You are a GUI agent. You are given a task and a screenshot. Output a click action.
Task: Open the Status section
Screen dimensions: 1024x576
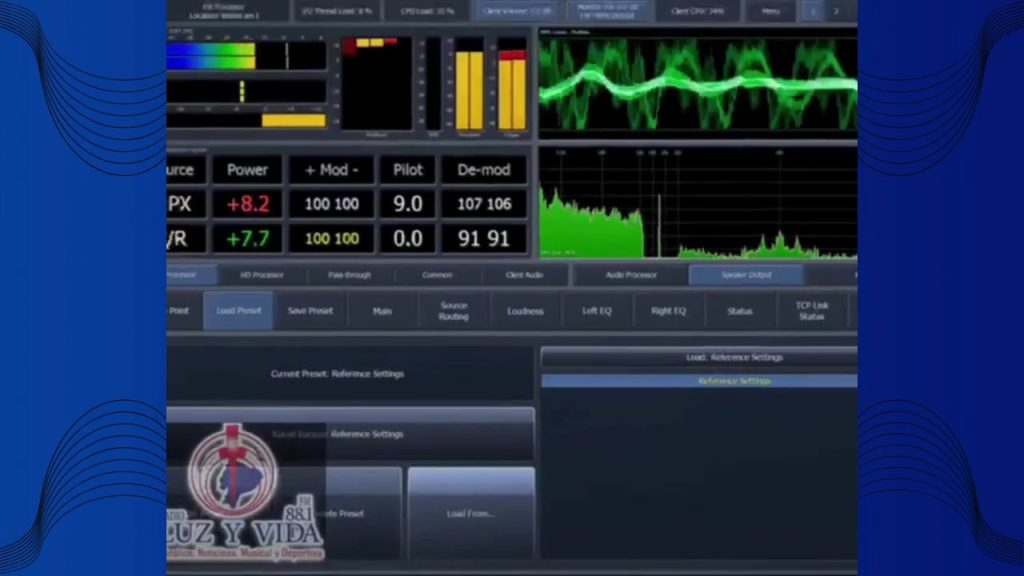[x=740, y=311]
